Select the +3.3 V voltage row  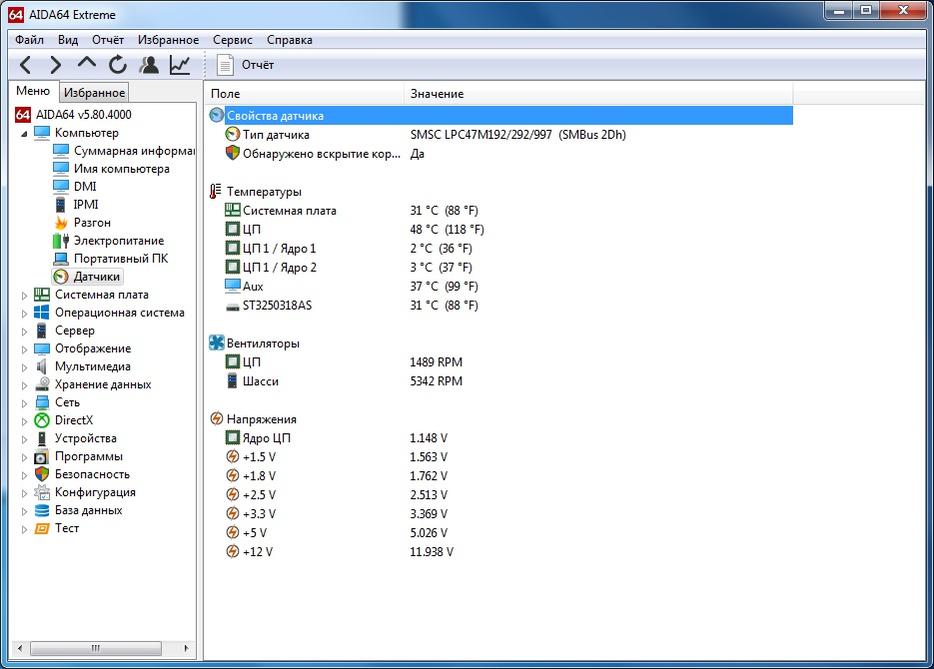point(500,514)
